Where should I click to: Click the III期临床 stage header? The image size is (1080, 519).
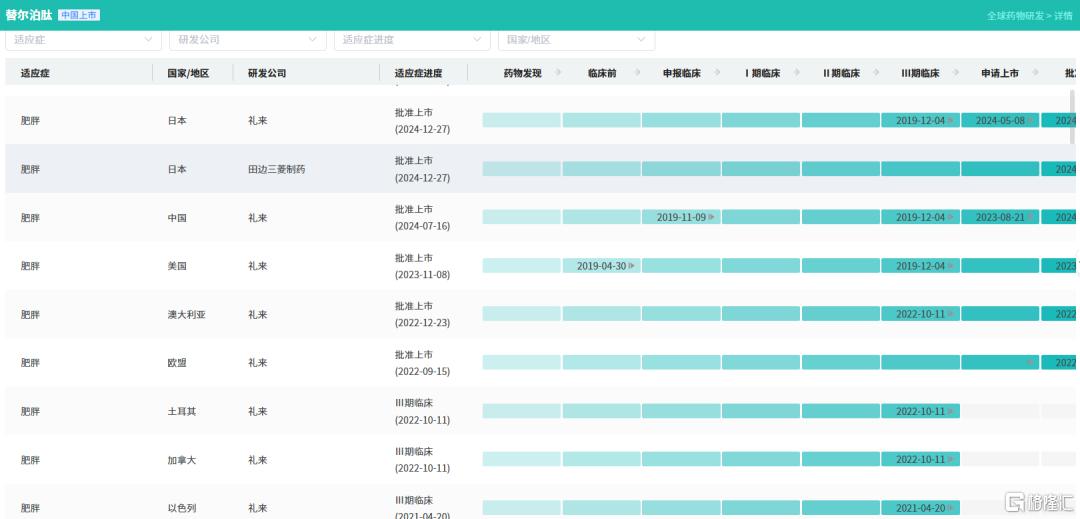921,73
